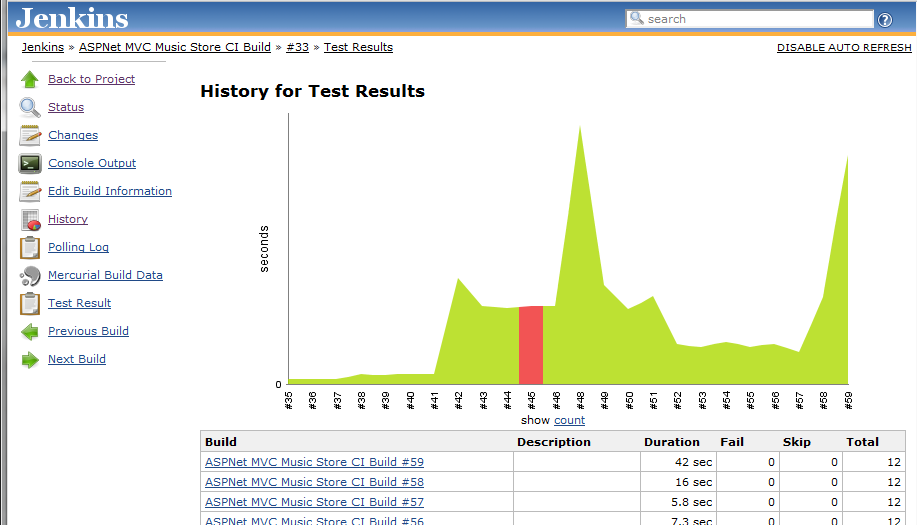Click the magnifier icon inside search box

tap(636, 18)
